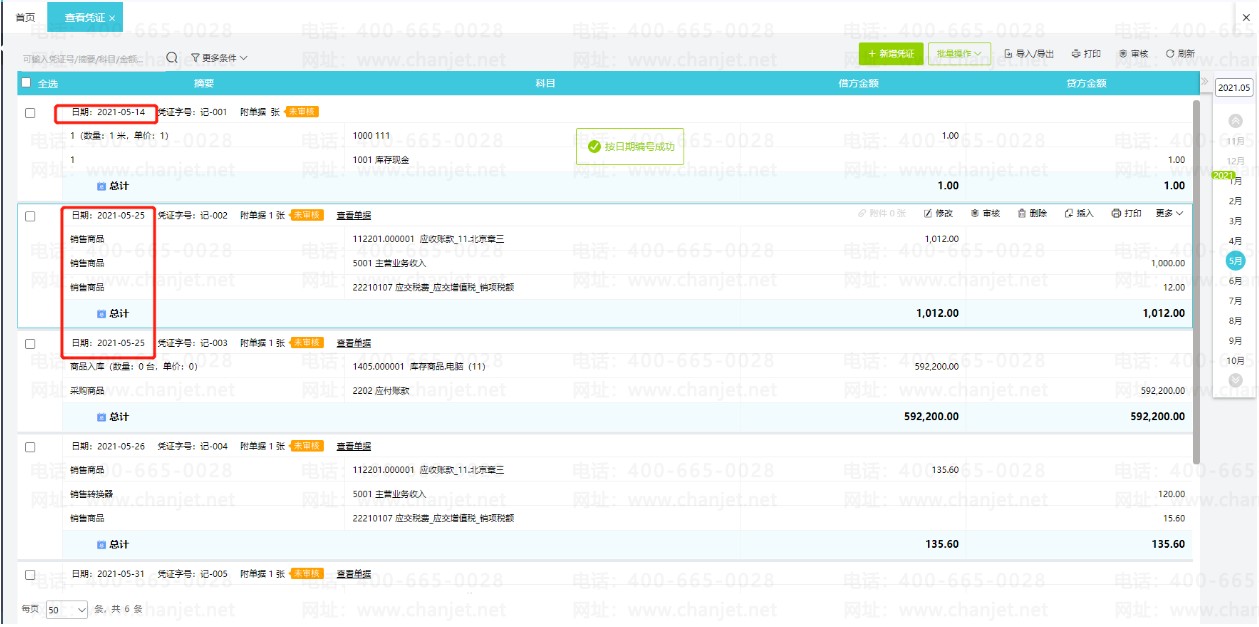Click the filter funnel icon beside 更多条件
The height and width of the screenshot is (627, 1259).
(195, 58)
